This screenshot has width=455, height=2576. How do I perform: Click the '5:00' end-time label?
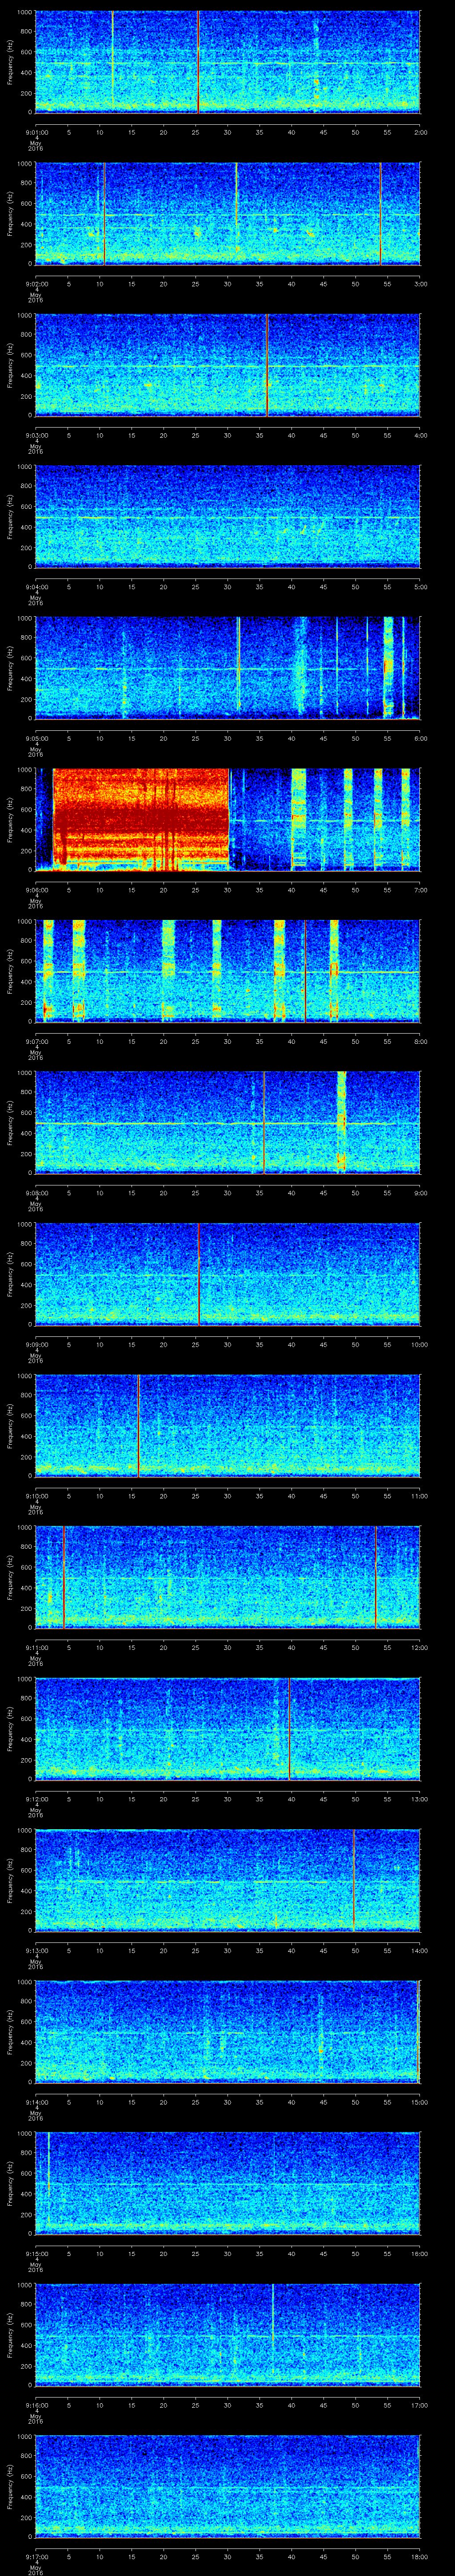point(420,587)
